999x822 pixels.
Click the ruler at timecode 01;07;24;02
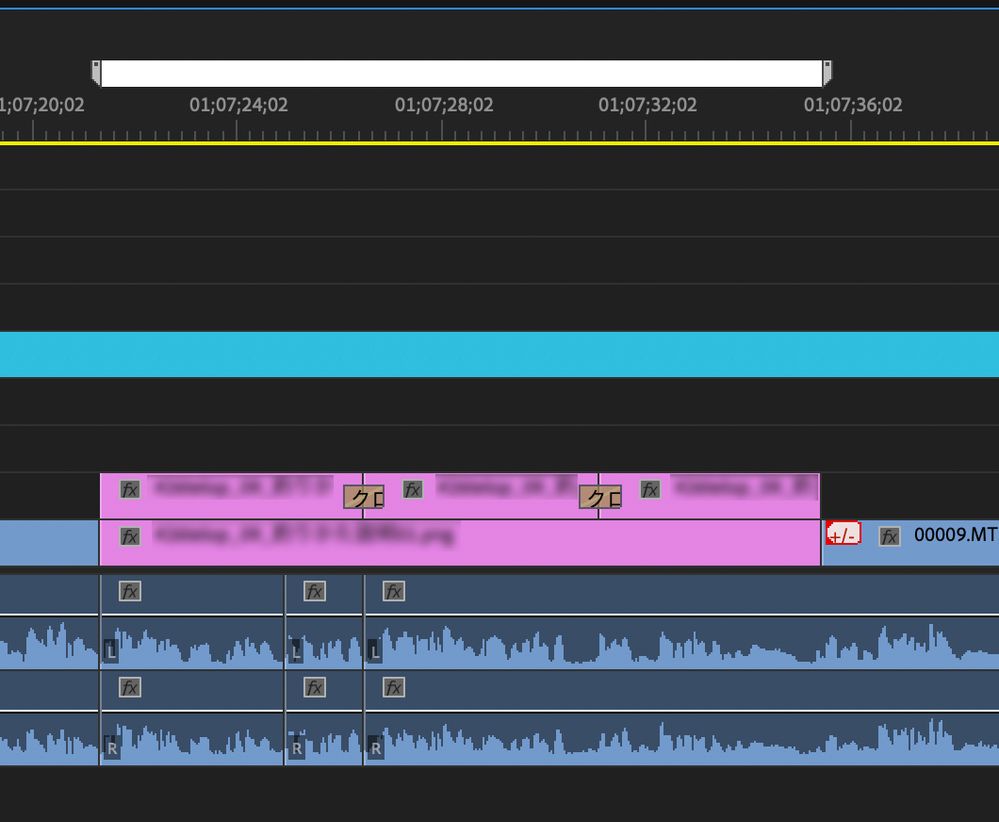point(238,105)
